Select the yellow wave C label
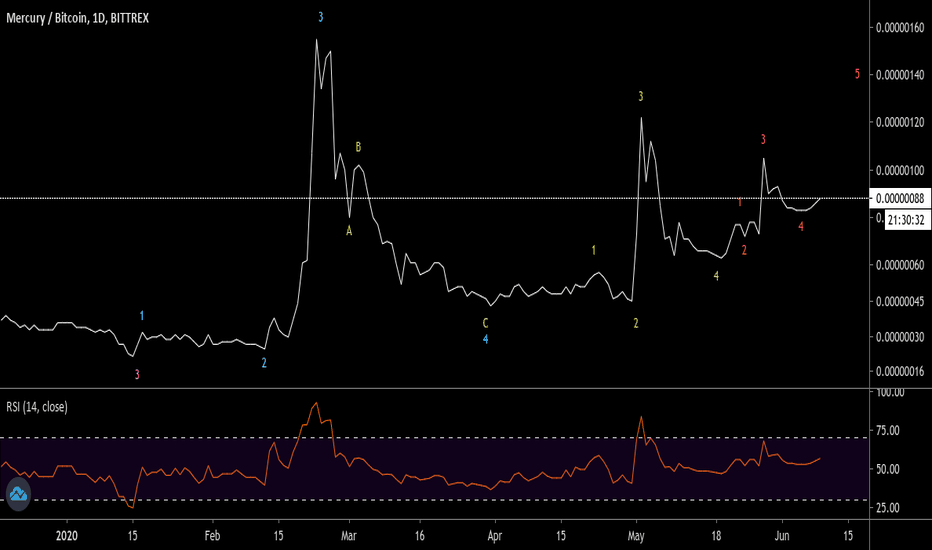This screenshot has height=550, width=932. pyautogui.click(x=485, y=323)
